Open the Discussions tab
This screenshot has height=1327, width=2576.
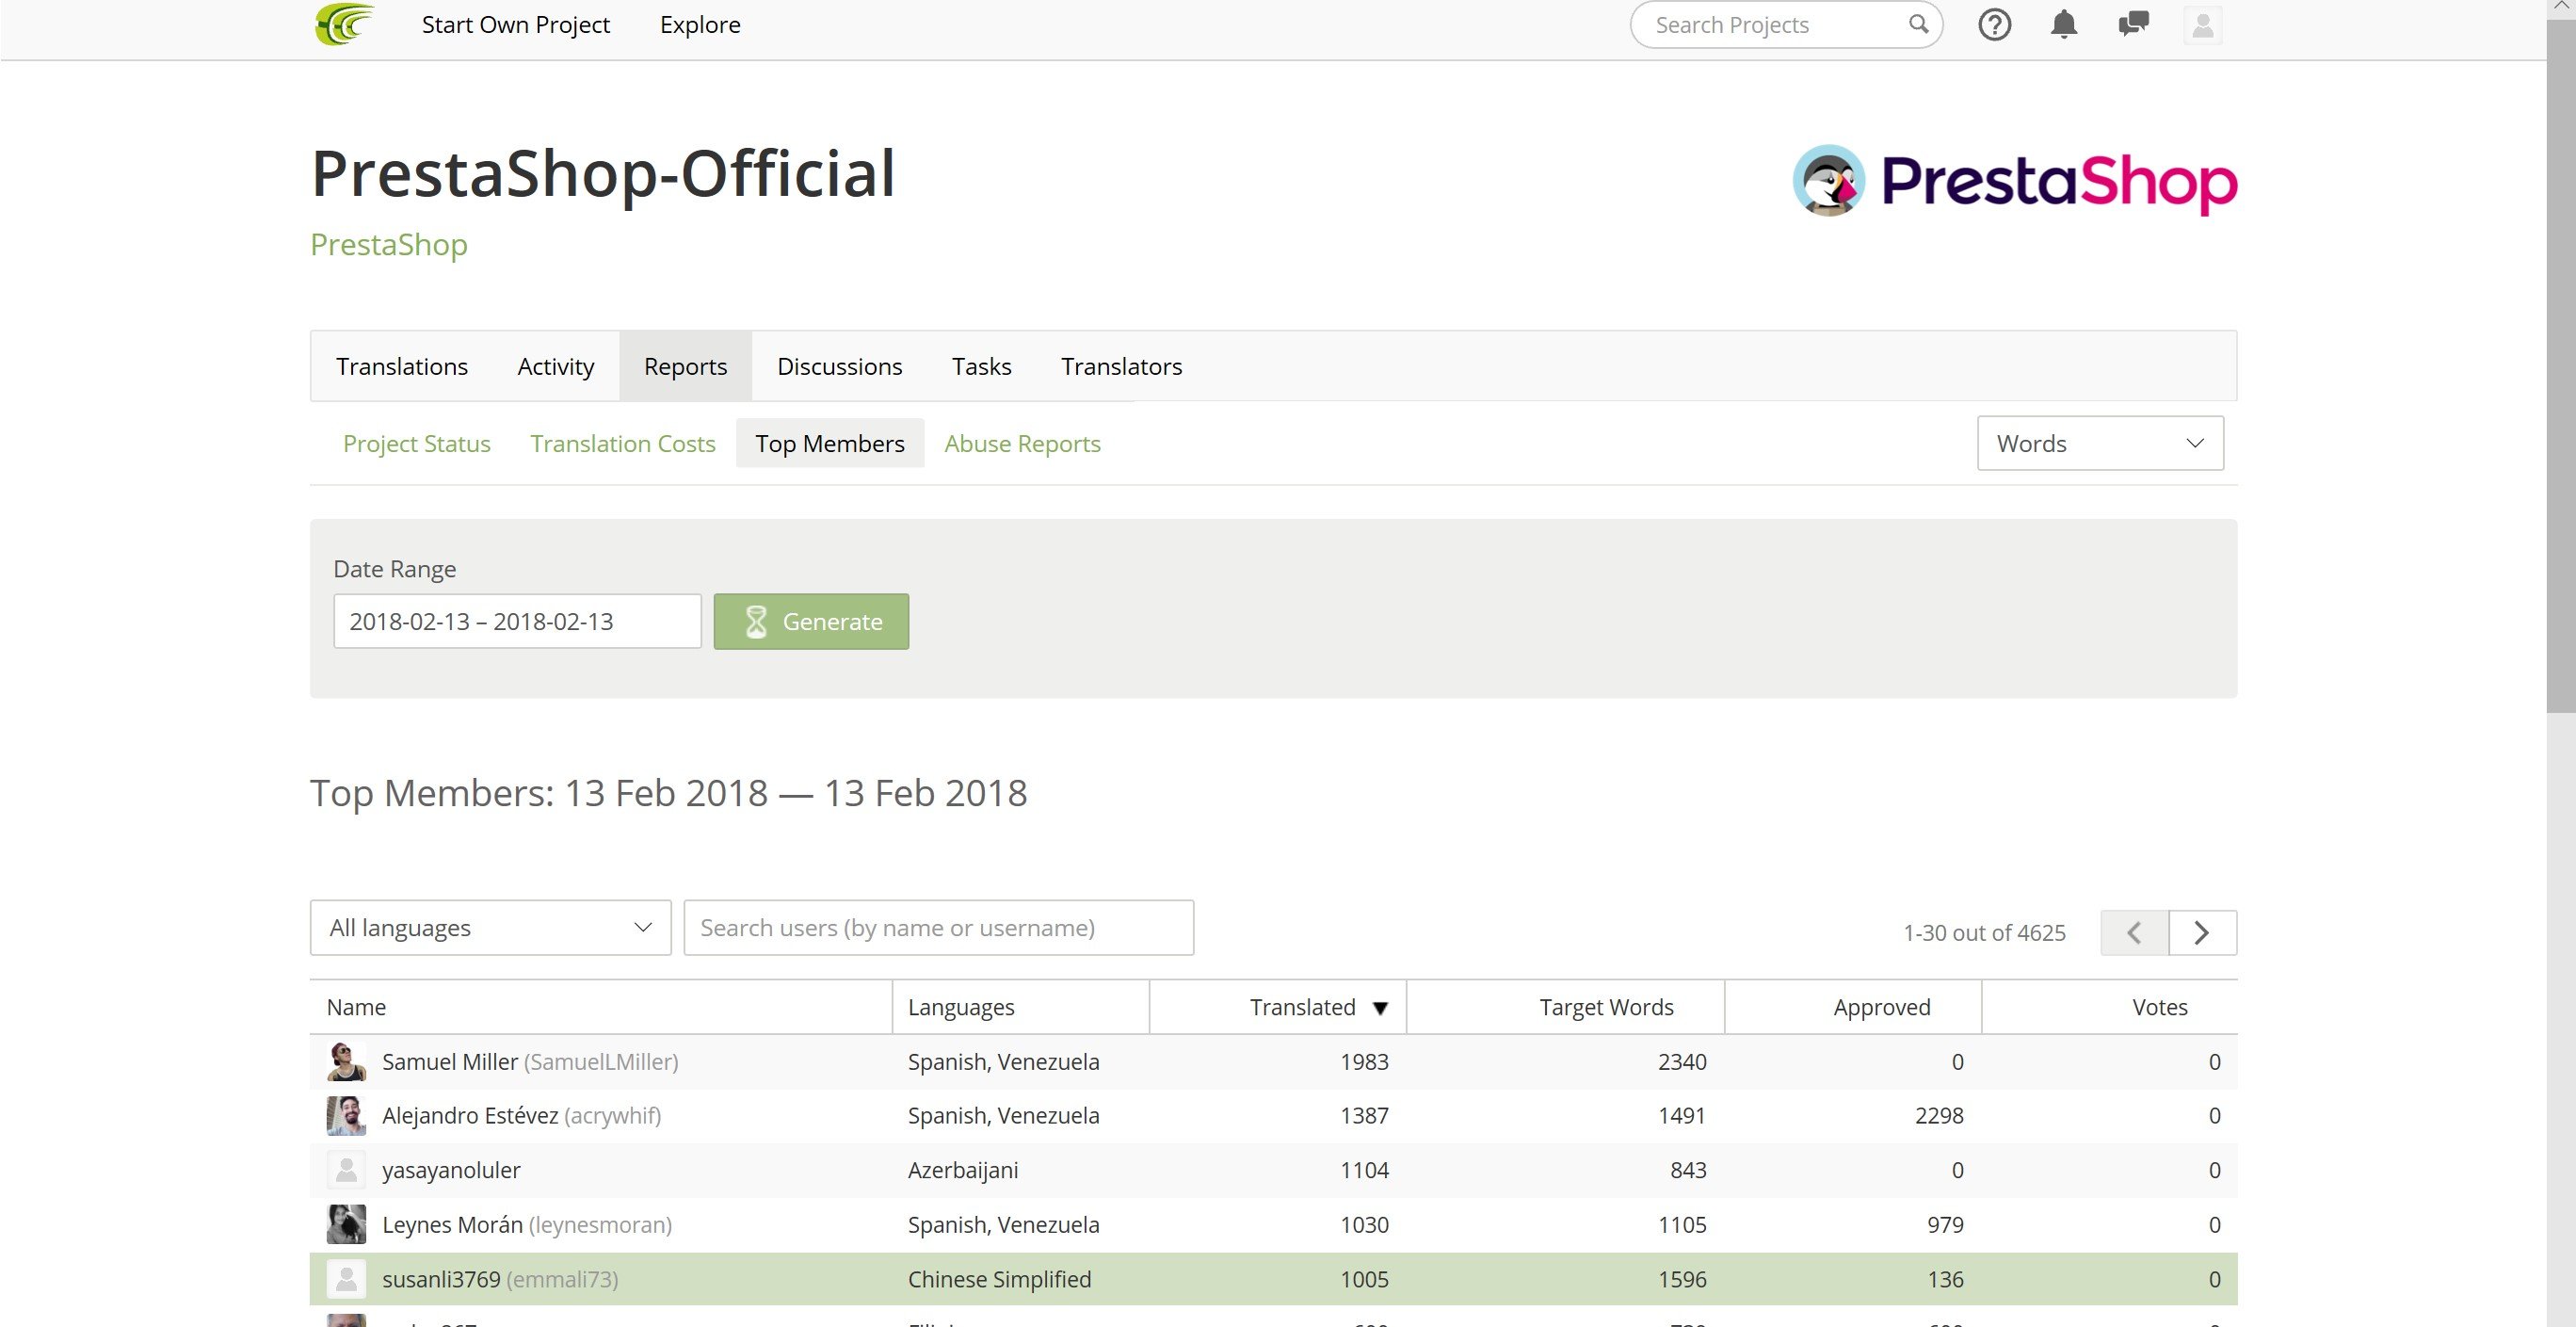tap(839, 366)
